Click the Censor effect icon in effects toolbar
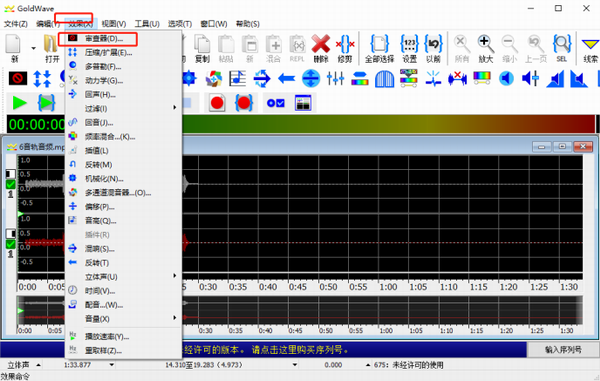The image size is (600, 381). point(18,78)
